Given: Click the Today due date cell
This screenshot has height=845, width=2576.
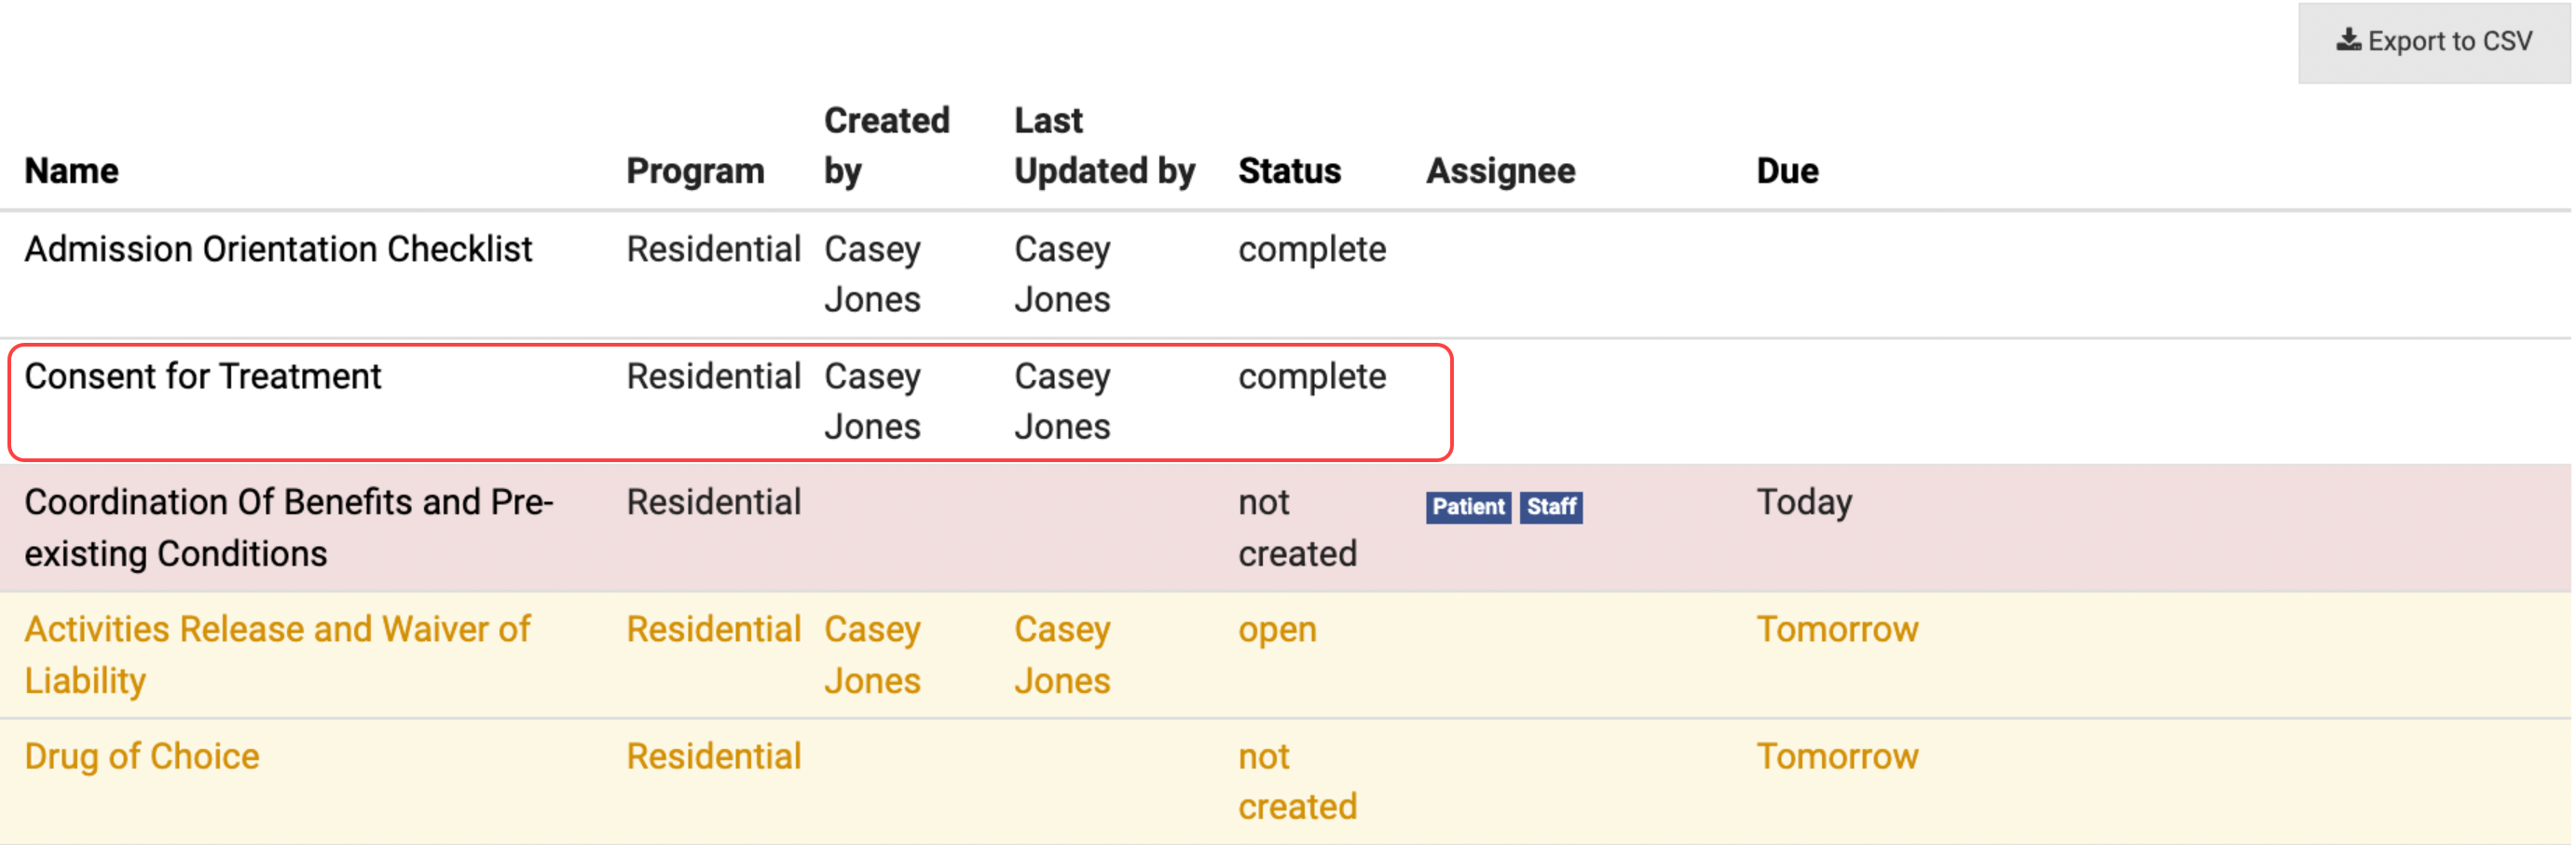Looking at the screenshot, I should (x=1804, y=502).
